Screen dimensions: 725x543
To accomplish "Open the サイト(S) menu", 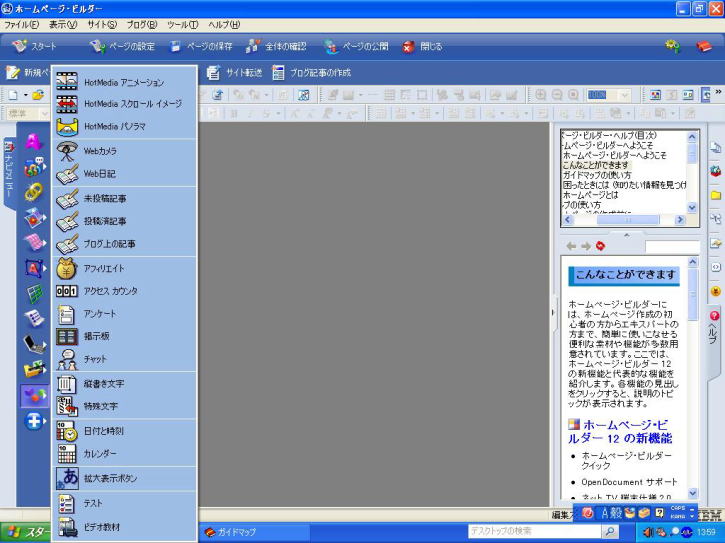I will (x=102, y=25).
